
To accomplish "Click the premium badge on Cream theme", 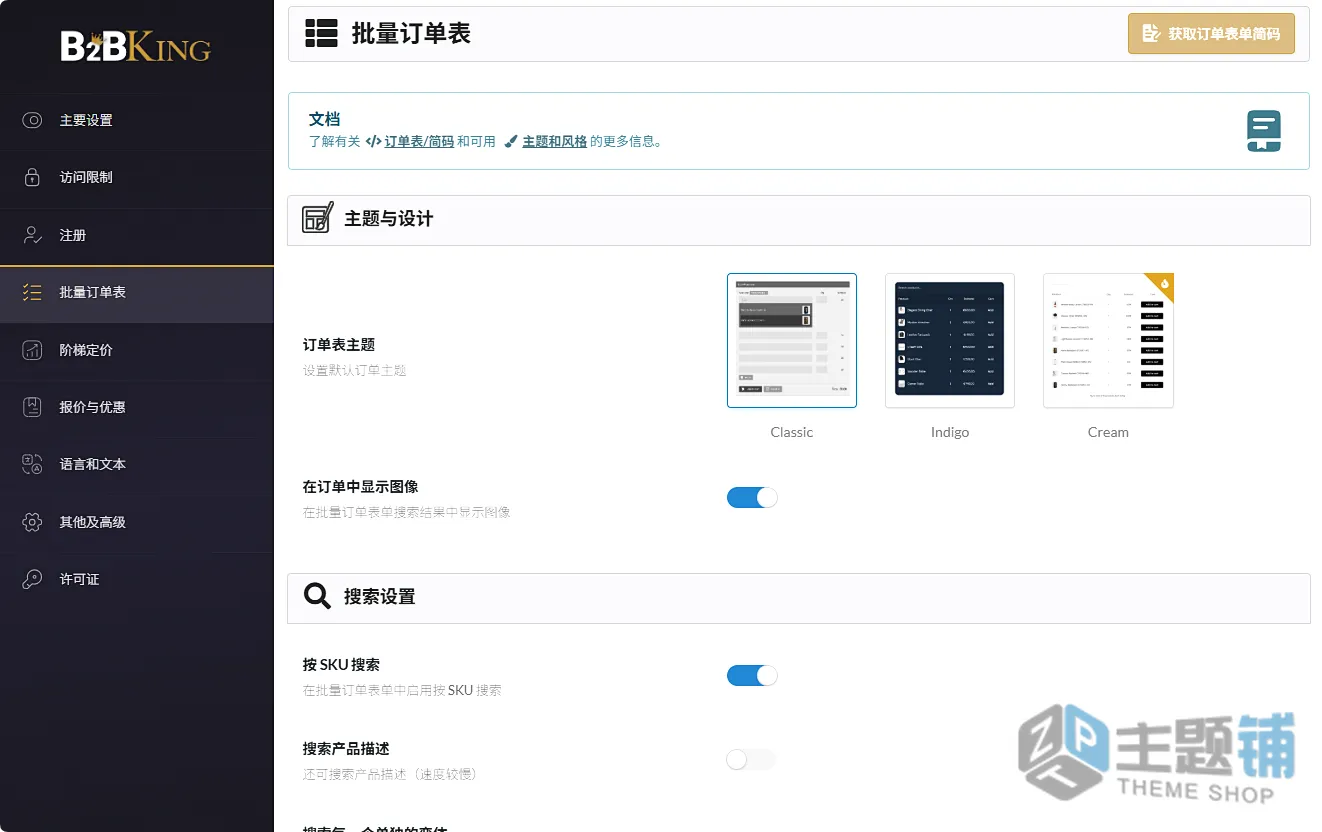I will coord(1161,286).
